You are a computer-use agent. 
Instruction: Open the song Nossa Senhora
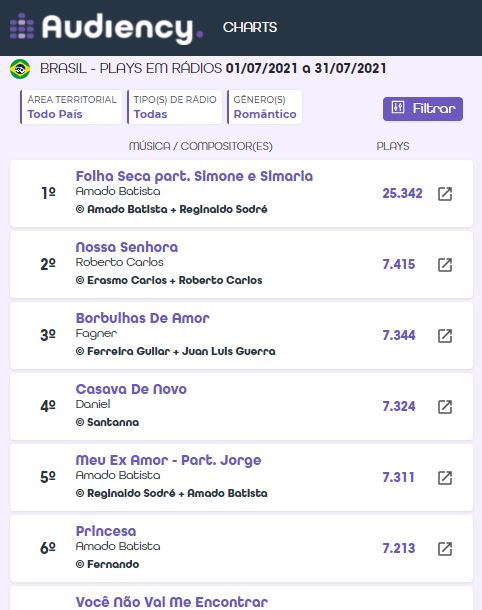[x=127, y=247]
